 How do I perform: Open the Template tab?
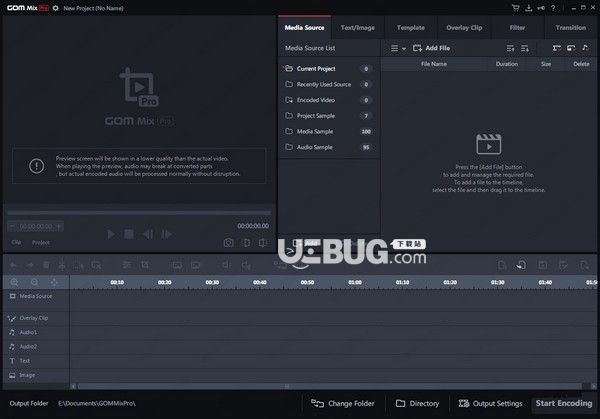pyautogui.click(x=411, y=28)
